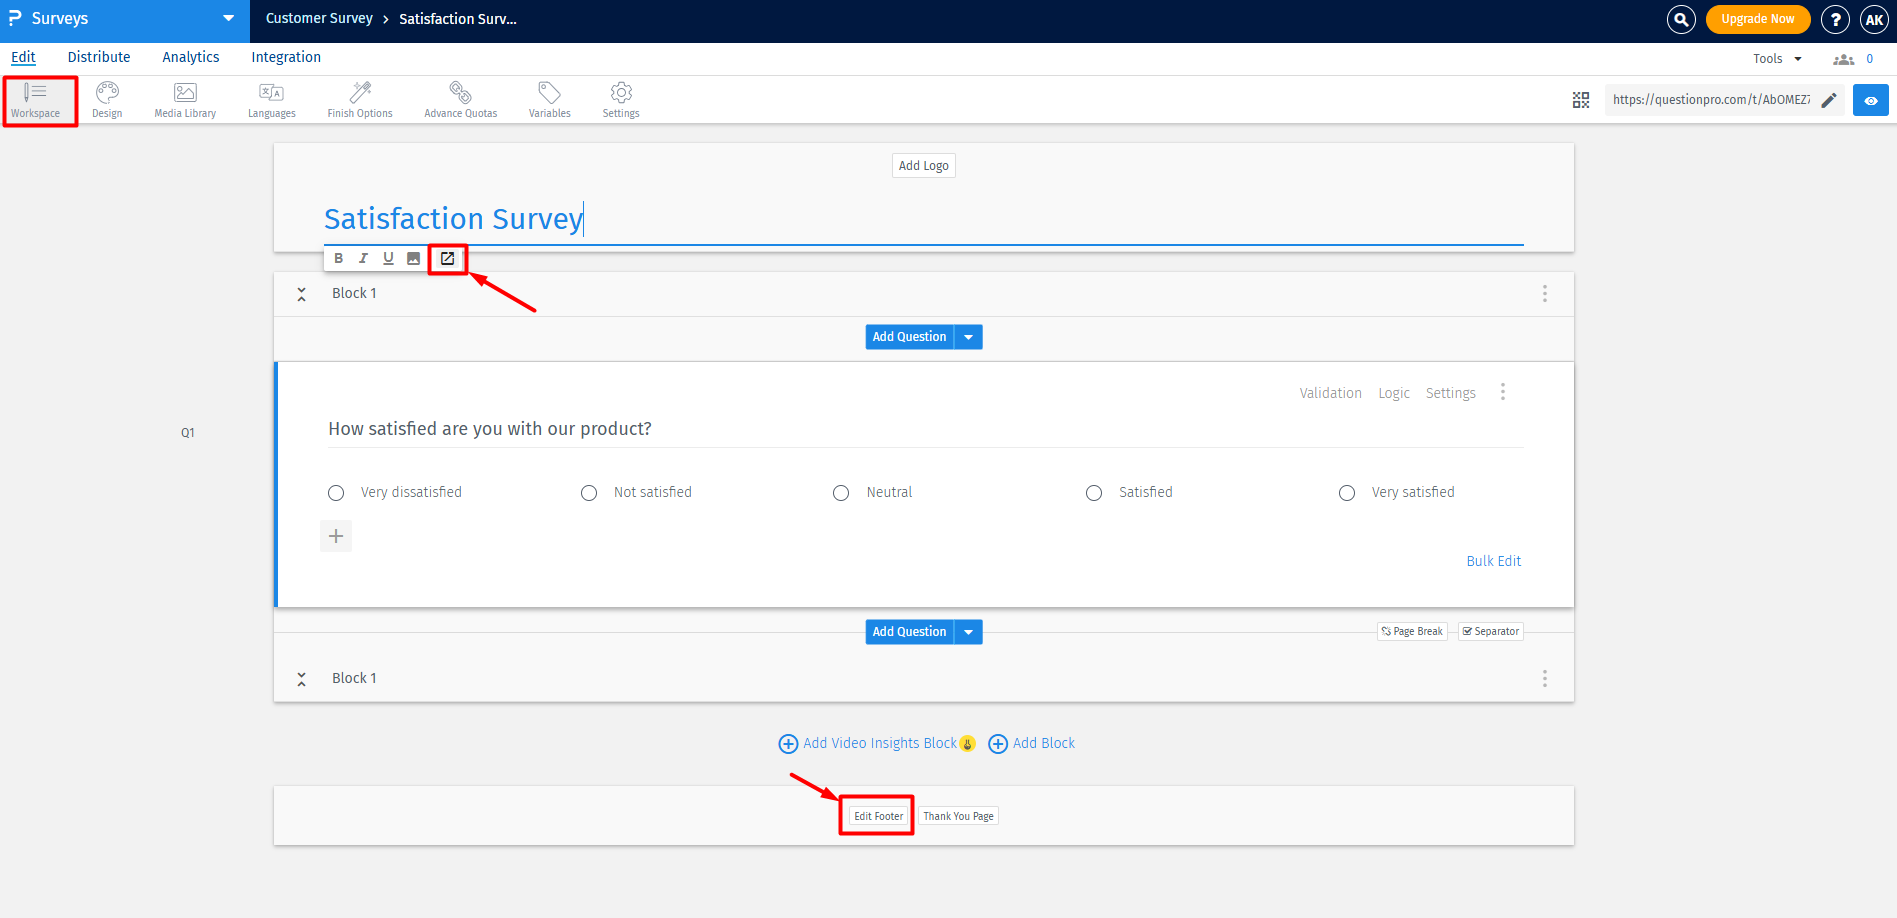Viewport: 1897px width, 918px height.
Task: Select the Very satisfied radio option
Action: [1347, 492]
